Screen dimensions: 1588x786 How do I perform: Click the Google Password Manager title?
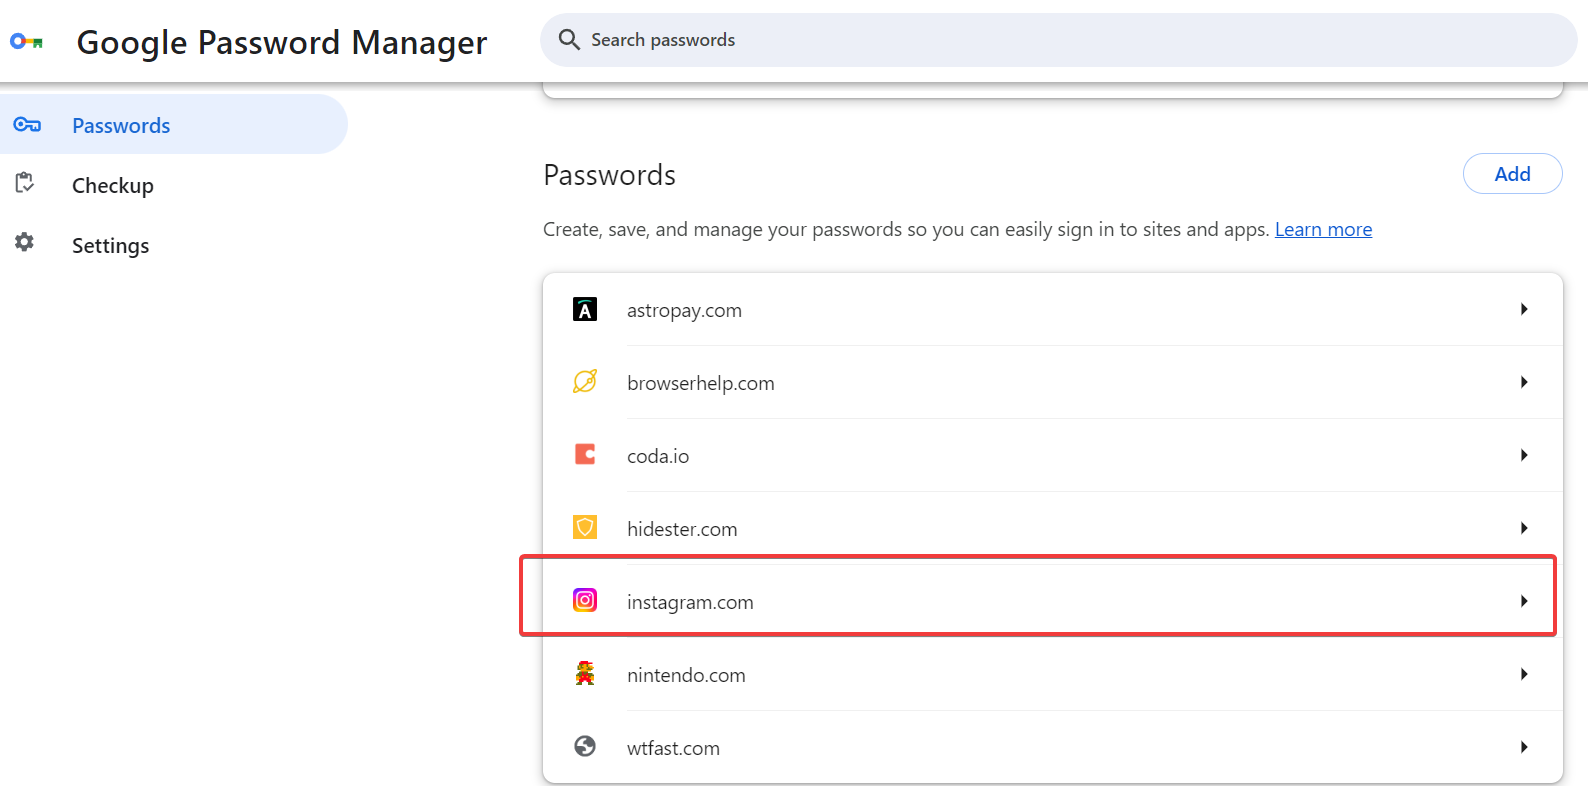point(282,43)
